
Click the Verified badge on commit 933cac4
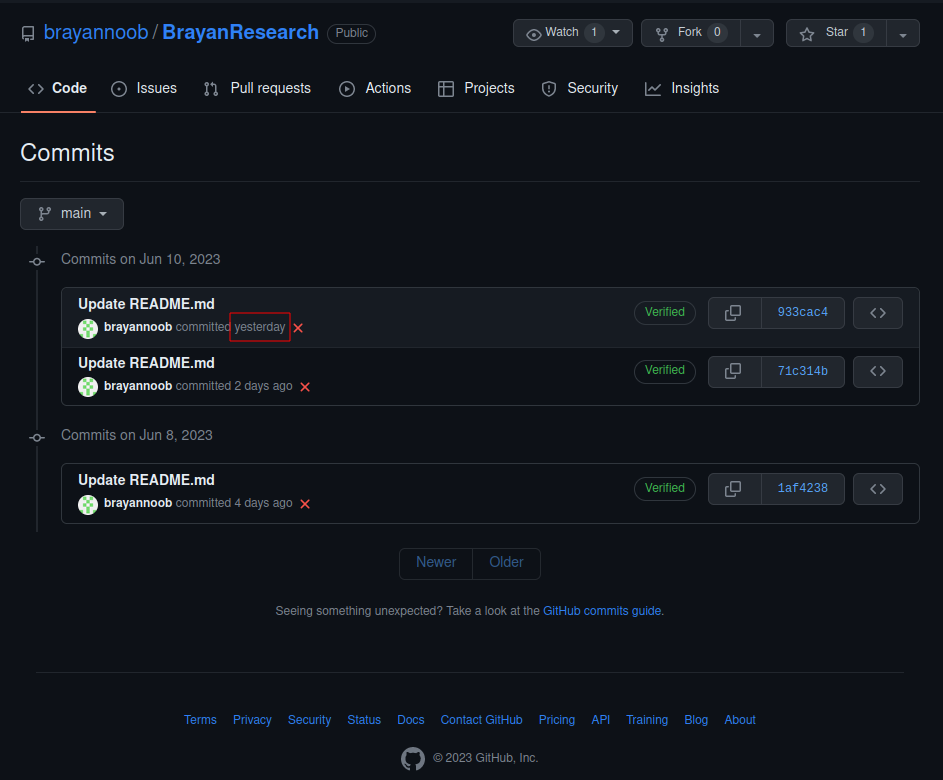pyautogui.click(x=665, y=312)
